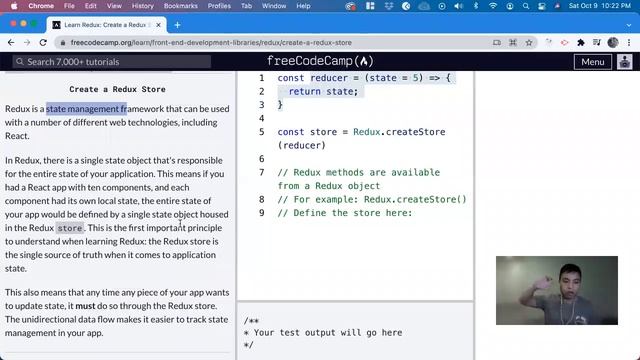This screenshot has height=360, width=640.
Task: Expand the tab search chevron
Action: pos(629,25)
